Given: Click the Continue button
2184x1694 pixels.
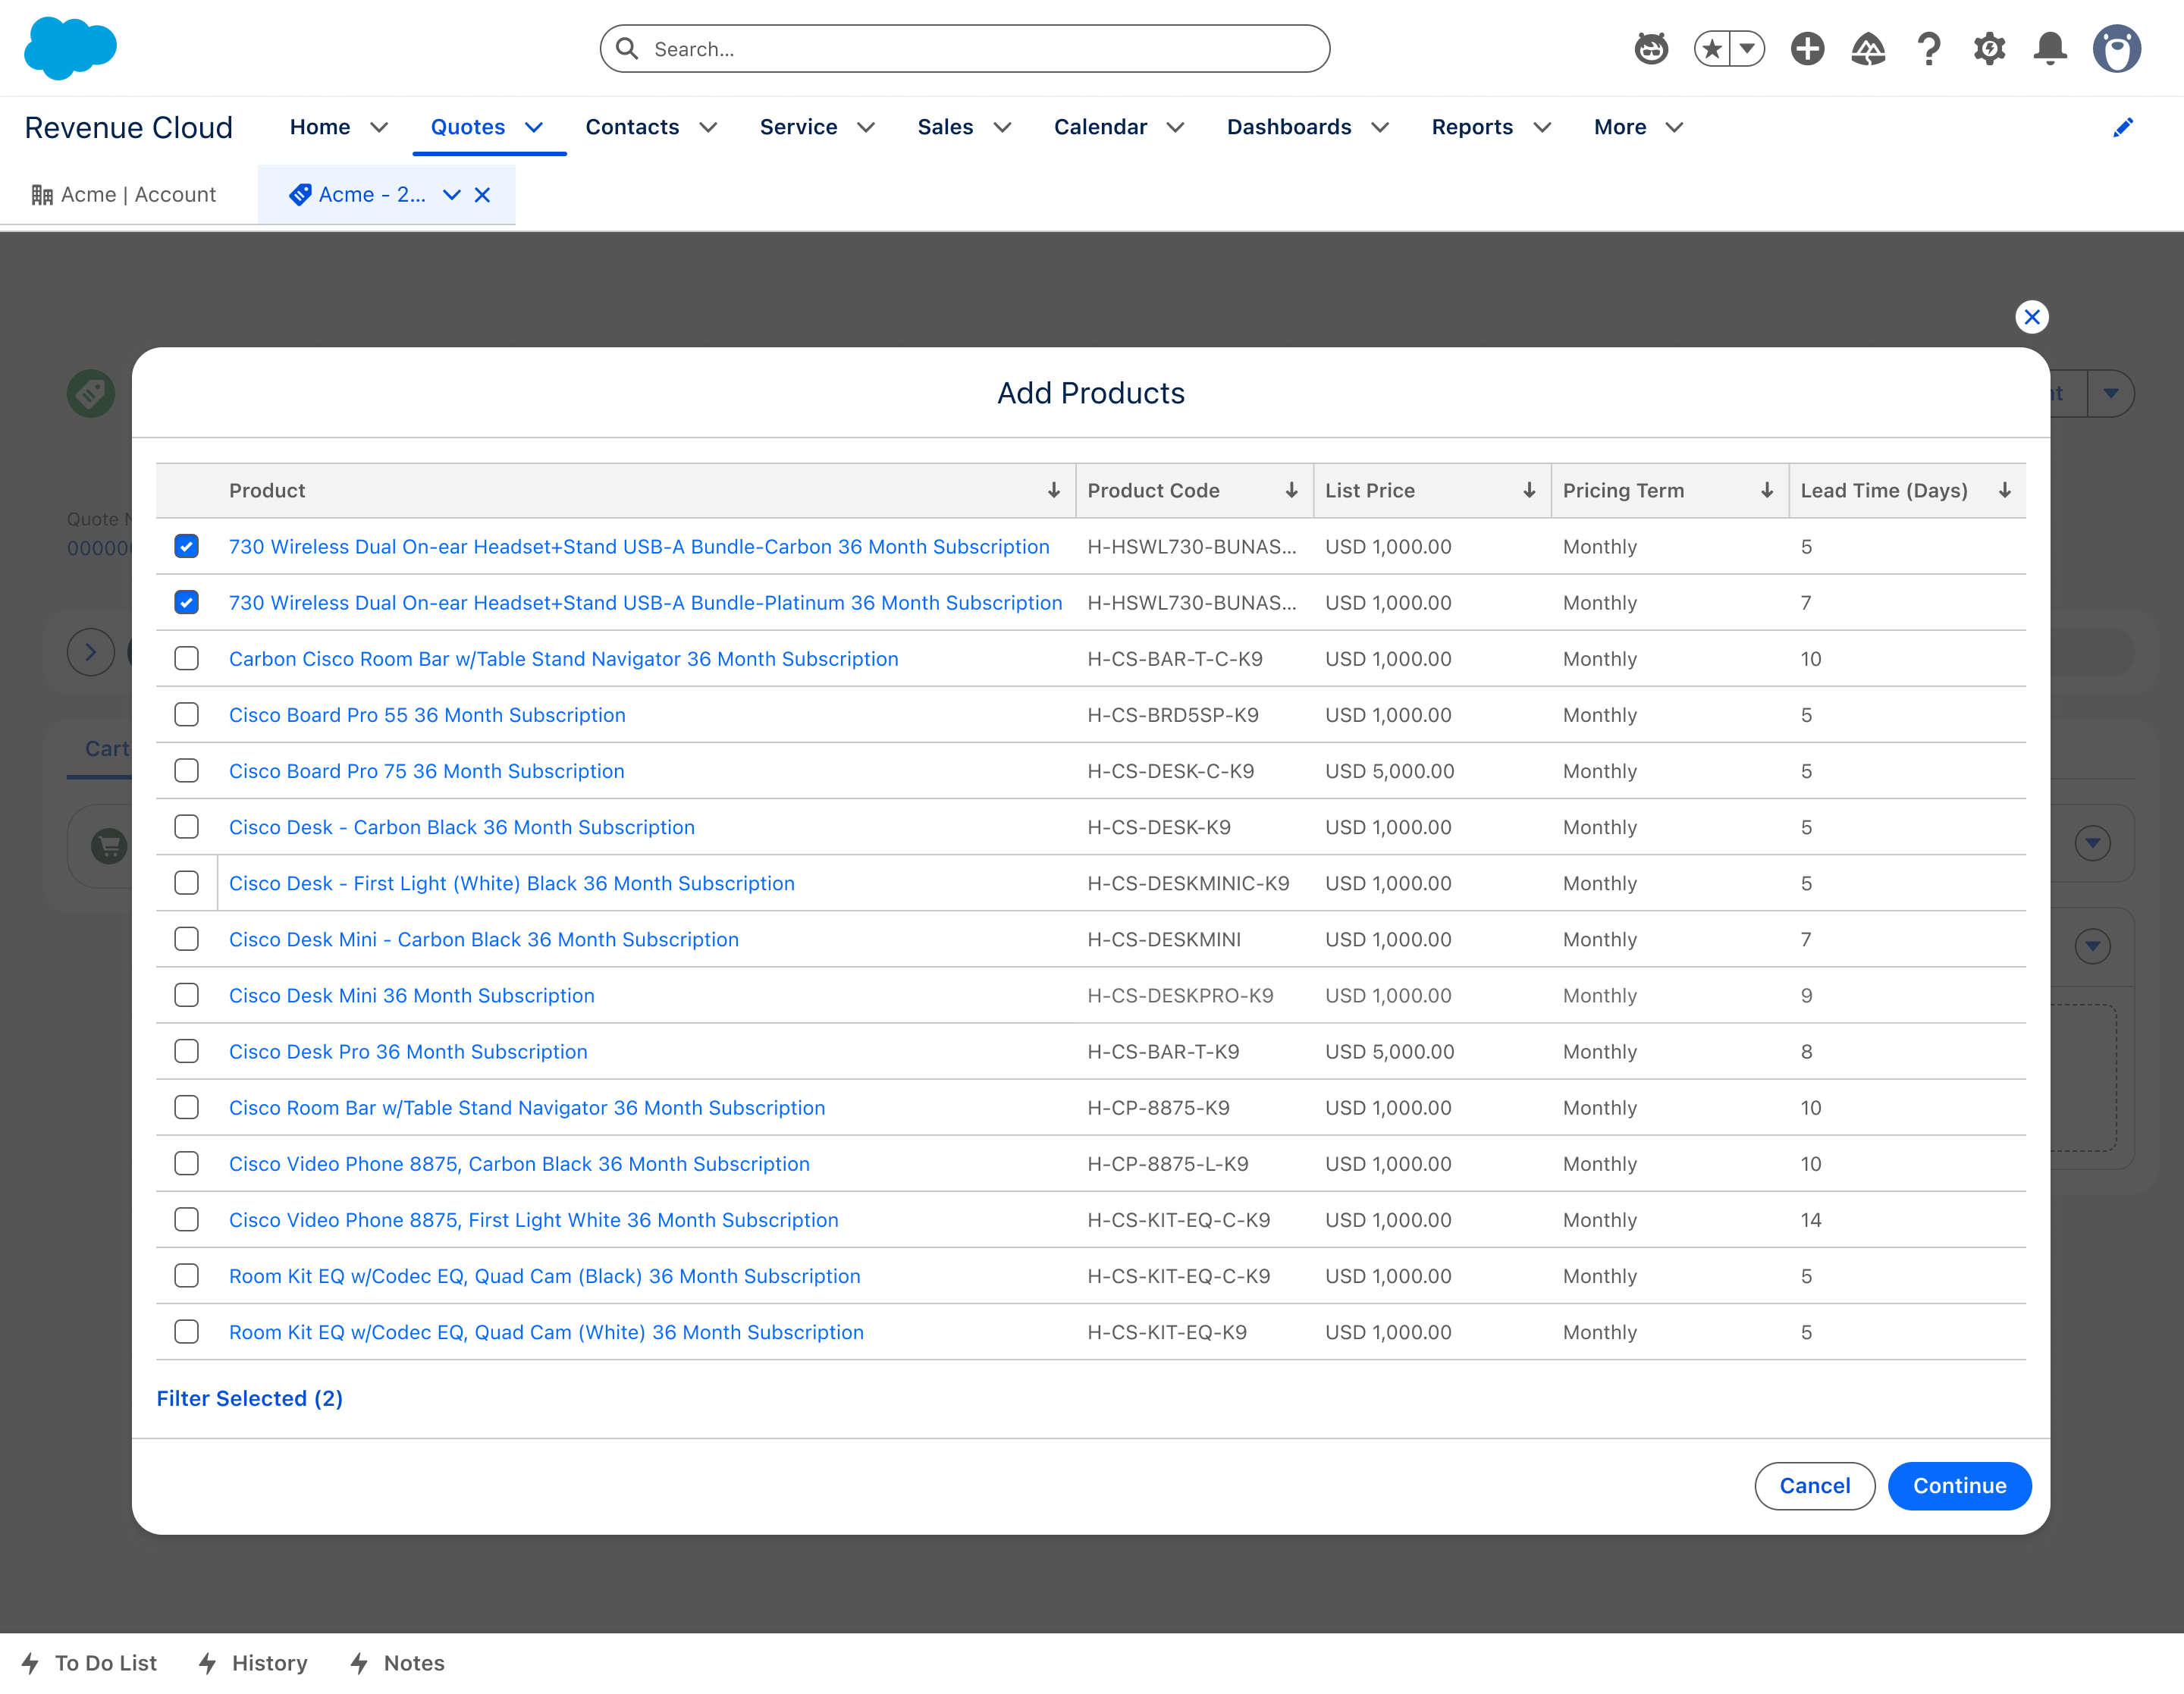Looking at the screenshot, I should pos(1958,1485).
